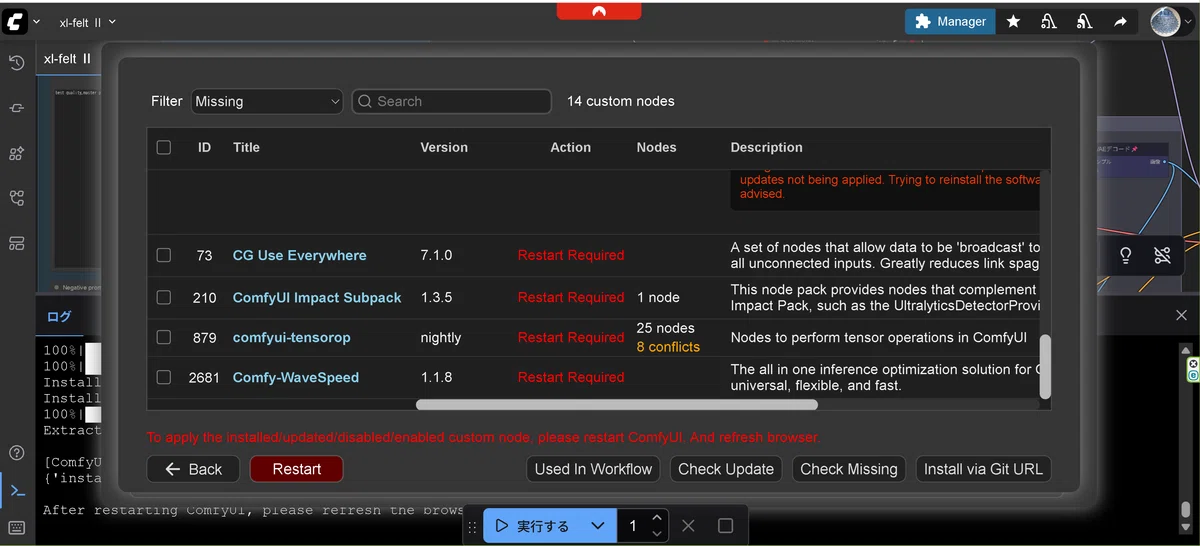
Task: Click the red update notification tab
Action: (598, 11)
